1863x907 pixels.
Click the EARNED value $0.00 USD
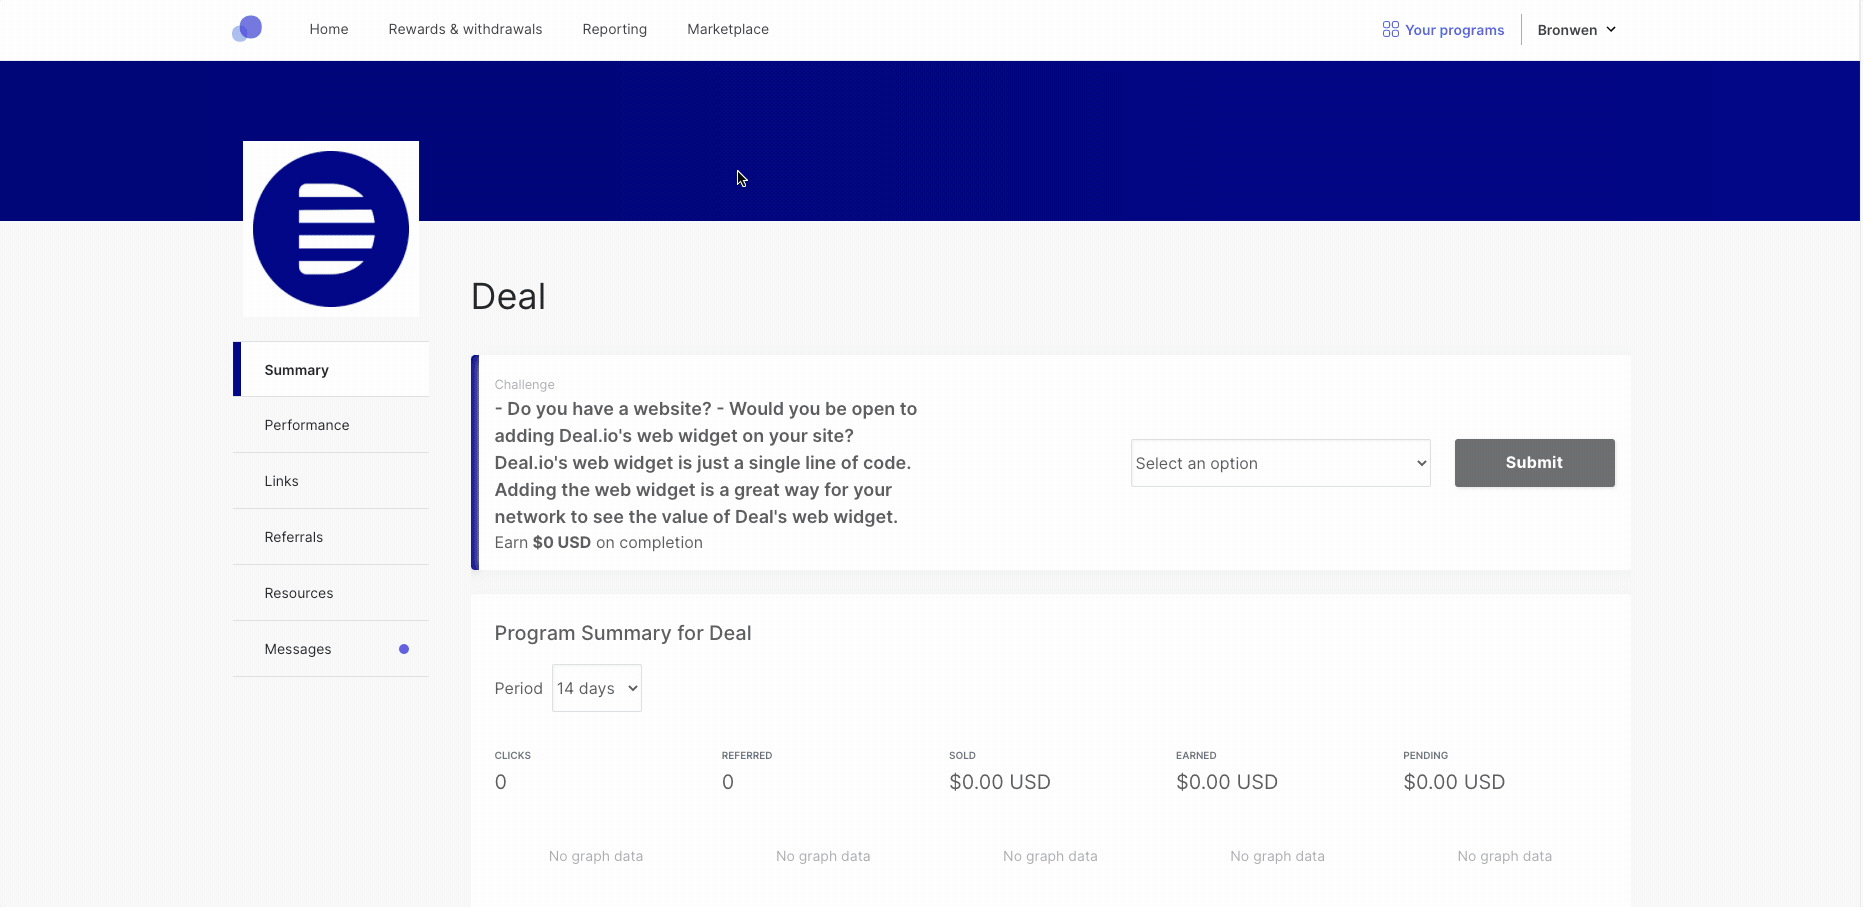pos(1227,782)
